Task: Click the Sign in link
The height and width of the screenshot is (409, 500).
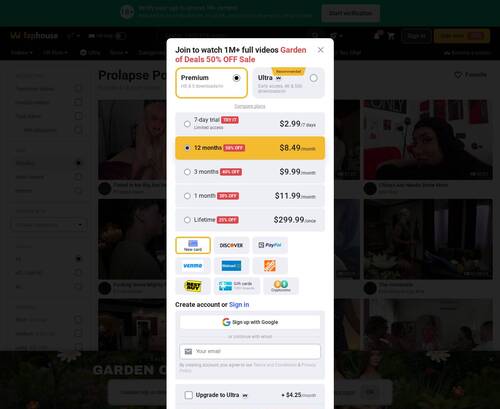Action: click(239, 305)
